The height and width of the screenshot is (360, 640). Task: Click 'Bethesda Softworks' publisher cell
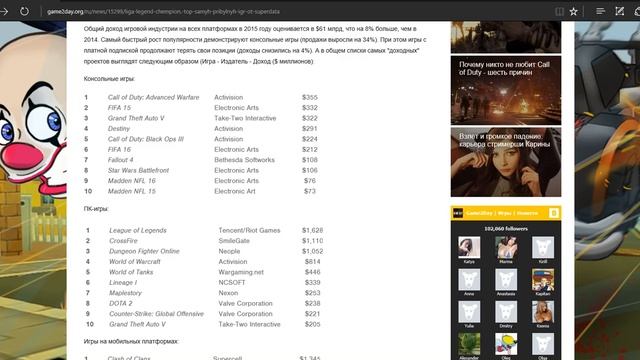click(x=244, y=160)
